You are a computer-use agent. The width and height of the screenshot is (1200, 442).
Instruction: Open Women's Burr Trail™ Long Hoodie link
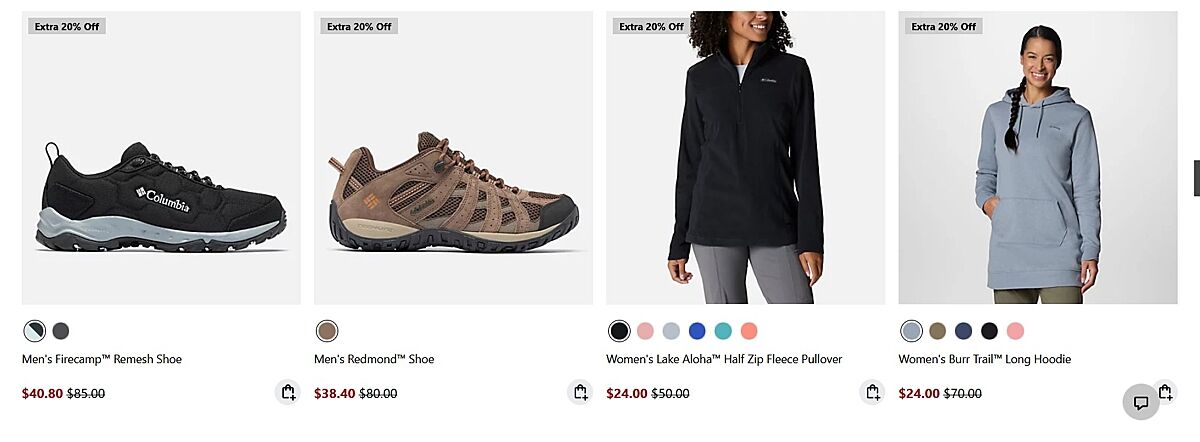[x=984, y=359]
